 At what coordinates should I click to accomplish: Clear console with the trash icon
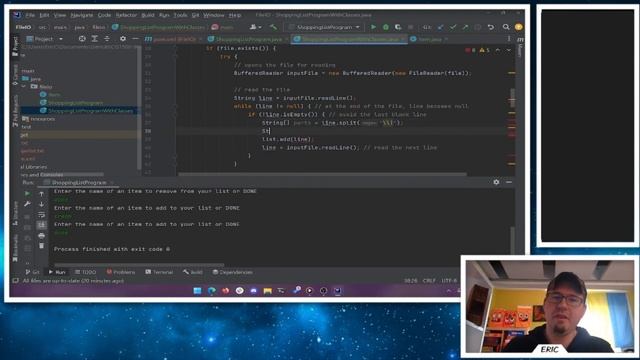pyautogui.click(x=41, y=246)
